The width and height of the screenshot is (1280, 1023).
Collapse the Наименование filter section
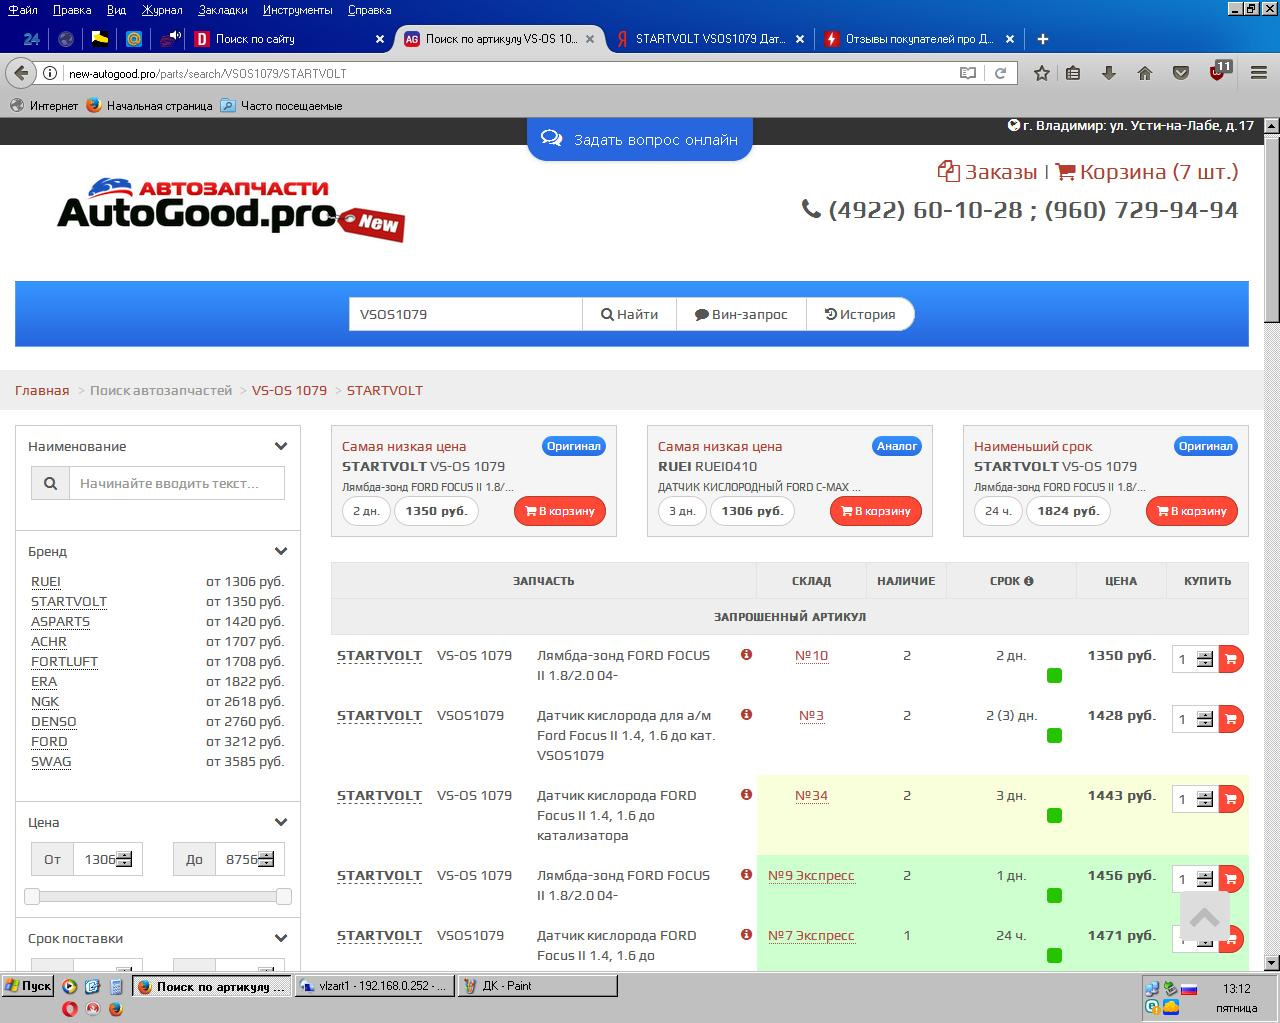coord(281,446)
